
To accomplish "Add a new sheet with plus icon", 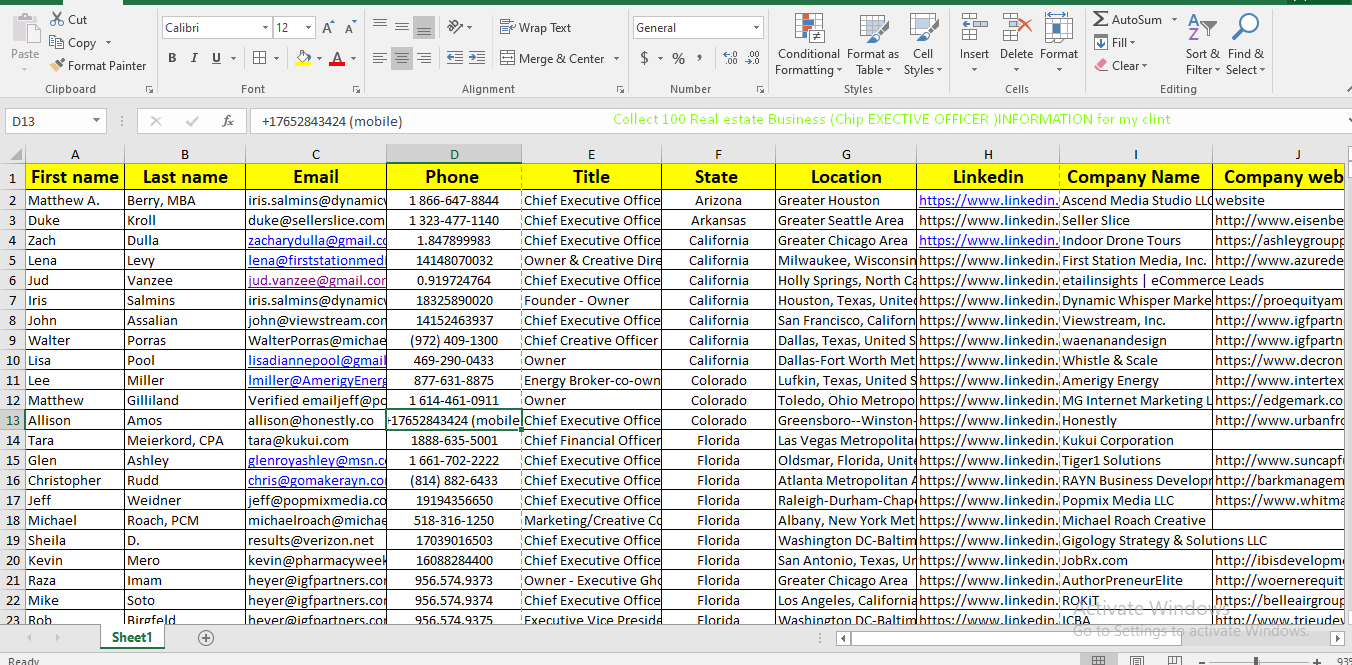I will coord(206,638).
